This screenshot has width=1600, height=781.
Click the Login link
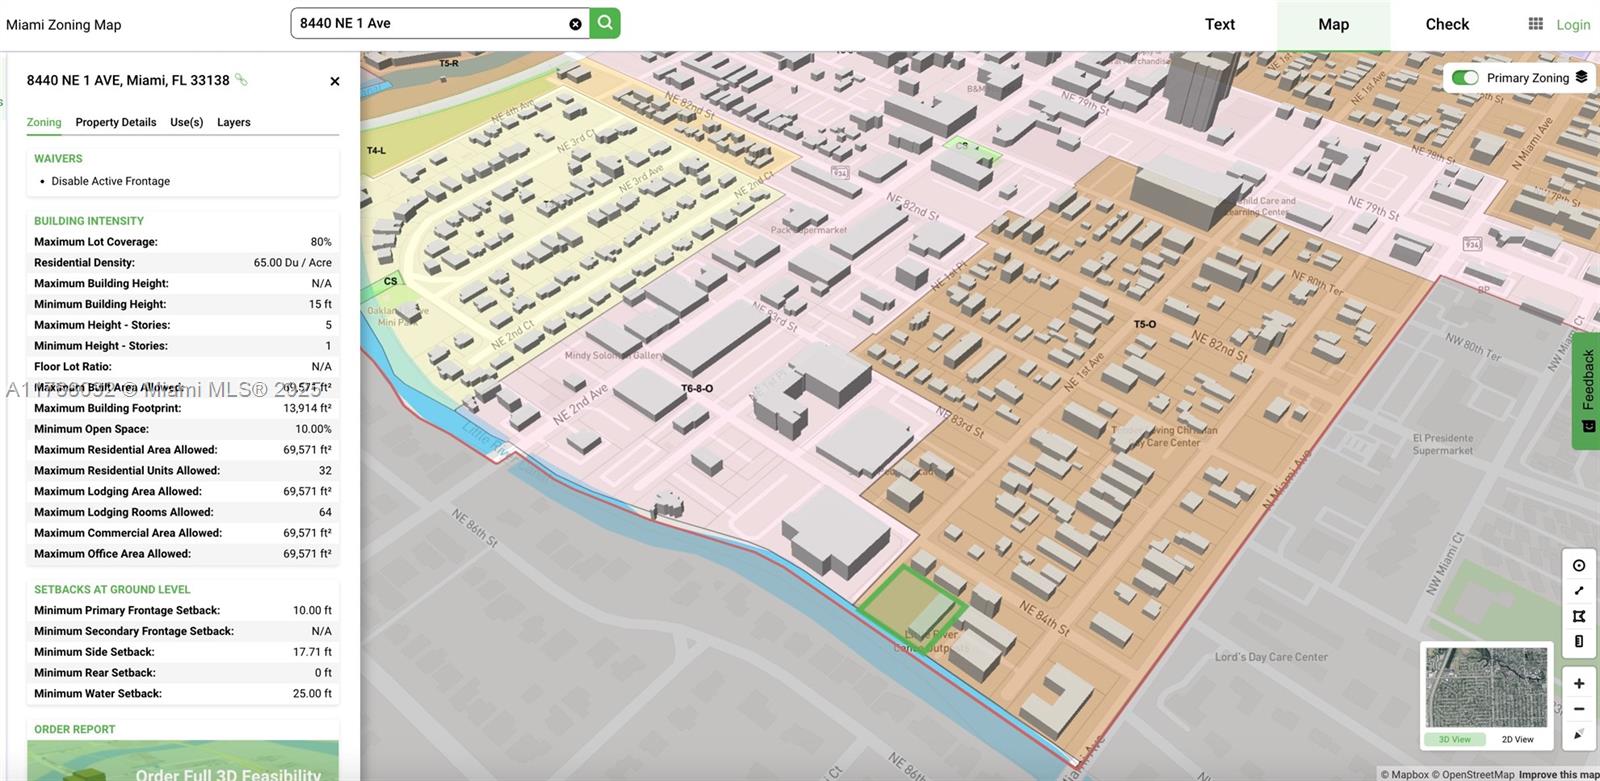pyautogui.click(x=1573, y=25)
